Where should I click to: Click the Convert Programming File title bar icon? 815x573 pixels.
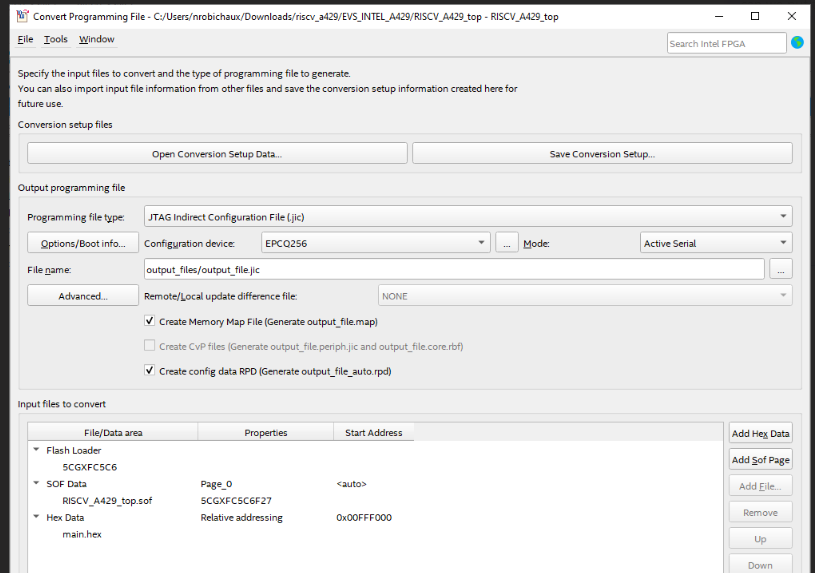click(22, 16)
